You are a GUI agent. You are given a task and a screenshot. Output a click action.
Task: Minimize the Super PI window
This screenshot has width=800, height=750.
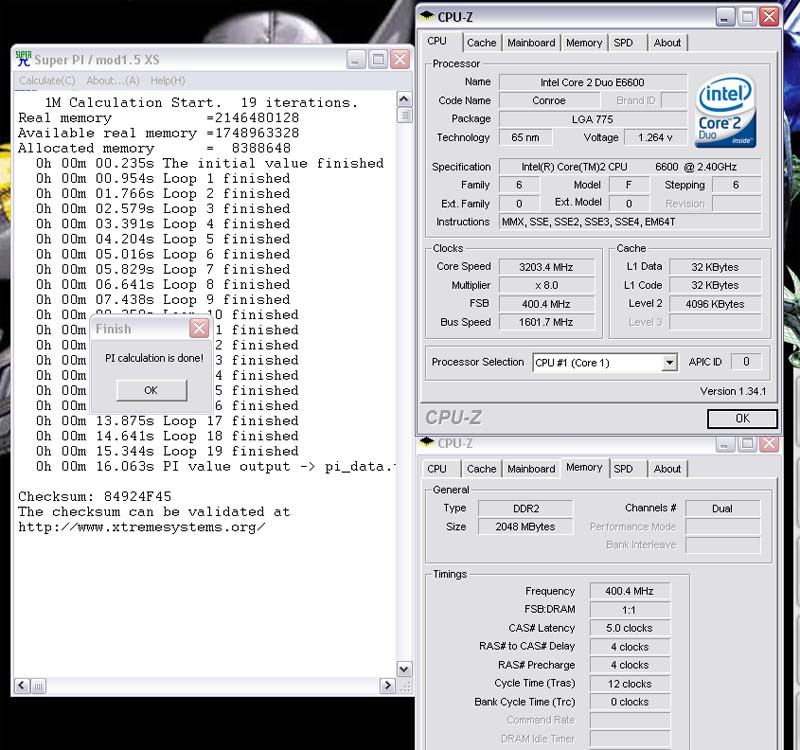coord(356,59)
